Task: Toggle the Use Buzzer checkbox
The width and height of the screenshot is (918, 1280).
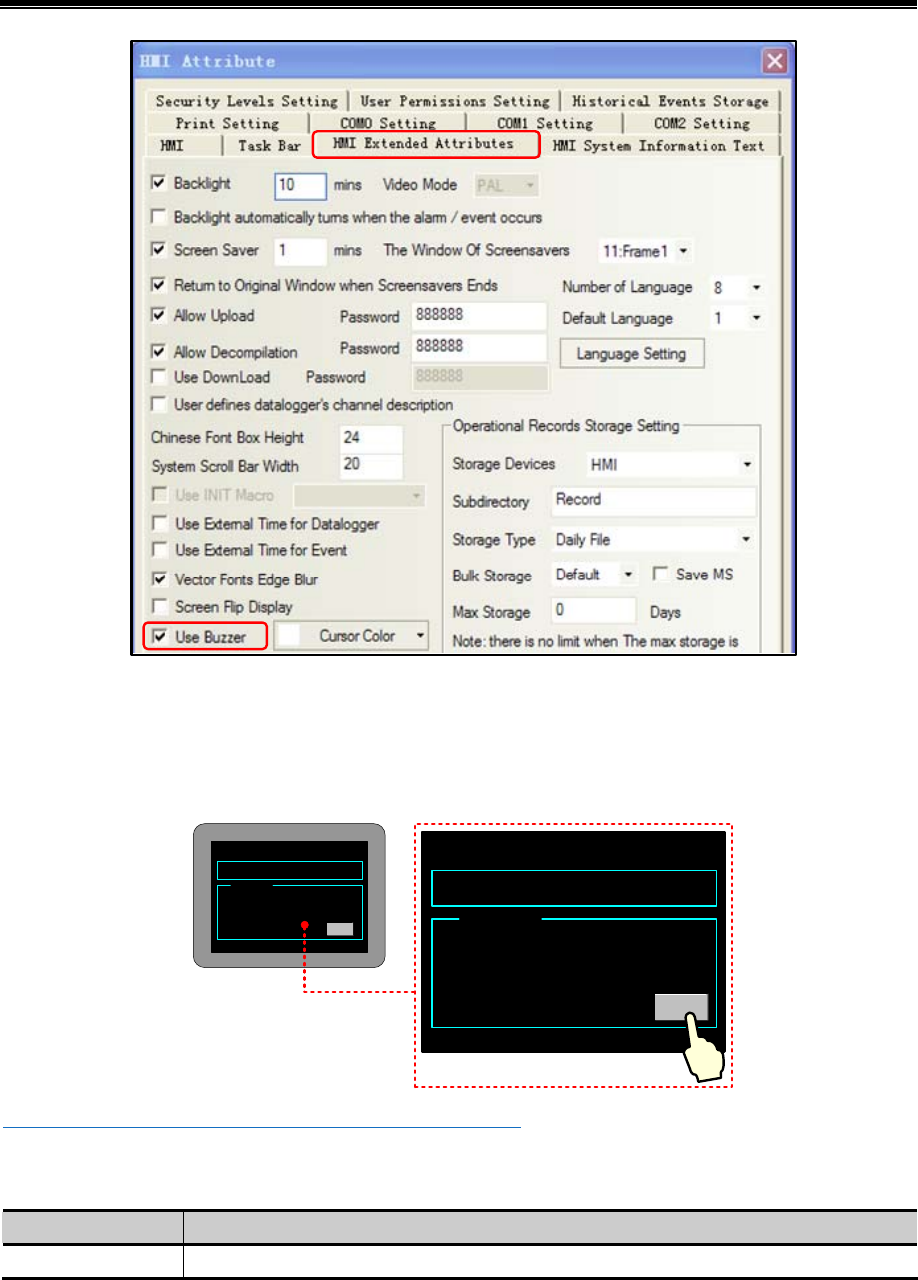Action: 158,636
